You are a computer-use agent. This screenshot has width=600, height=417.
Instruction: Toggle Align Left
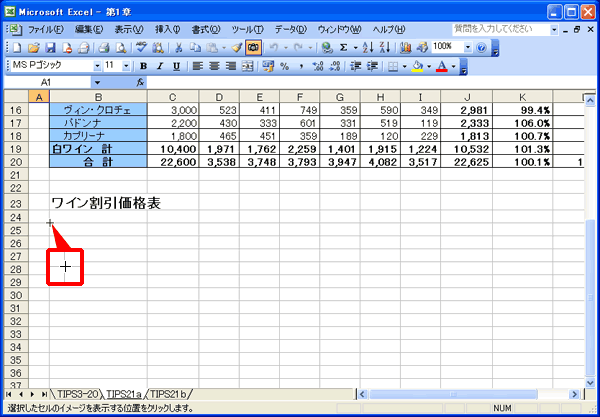[x=197, y=67]
